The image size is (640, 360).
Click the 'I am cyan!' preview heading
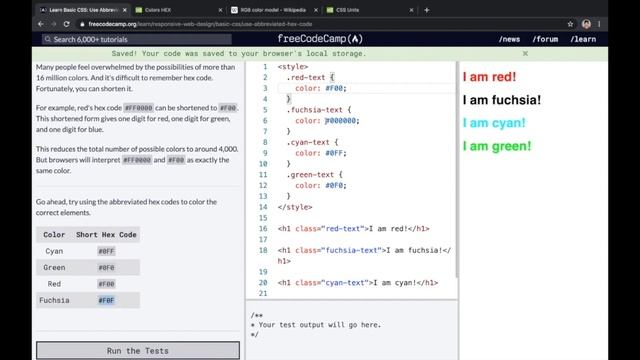(x=494, y=123)
